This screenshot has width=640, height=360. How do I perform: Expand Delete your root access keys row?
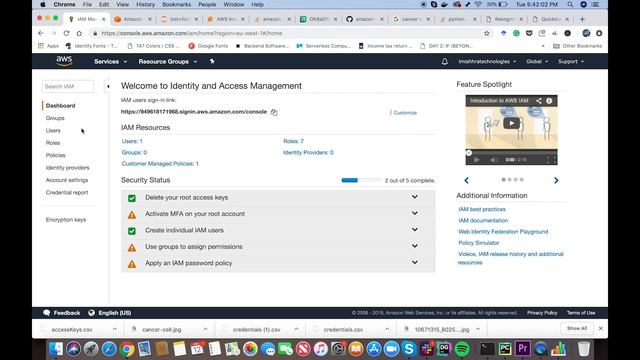pyautogui.click(x=415, y=197)
